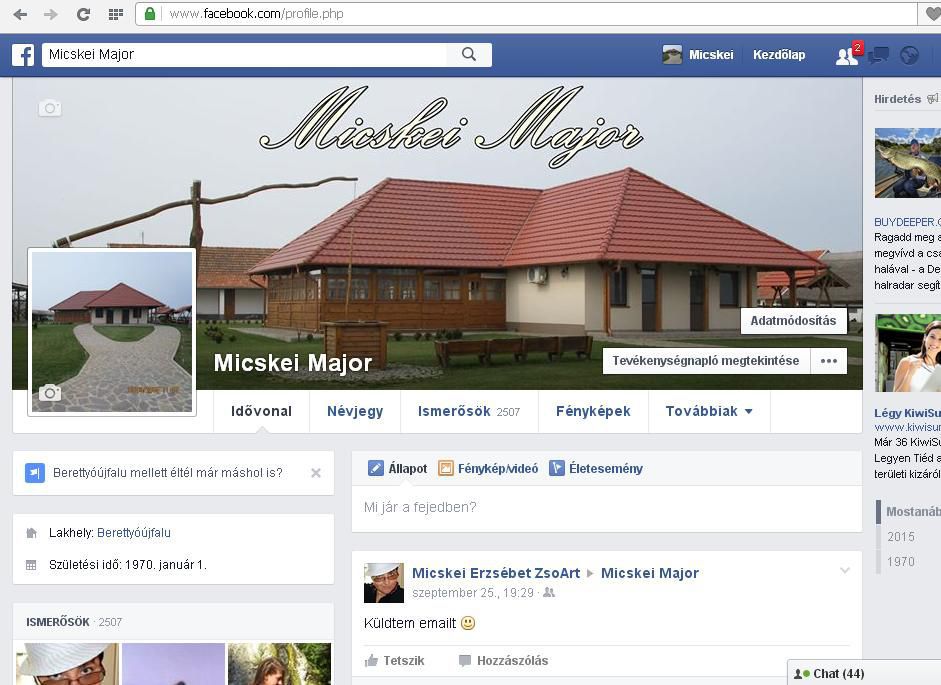Reload the page with browser refresh icon
This screenshot has width=941, height=685.
coord(83,14)
